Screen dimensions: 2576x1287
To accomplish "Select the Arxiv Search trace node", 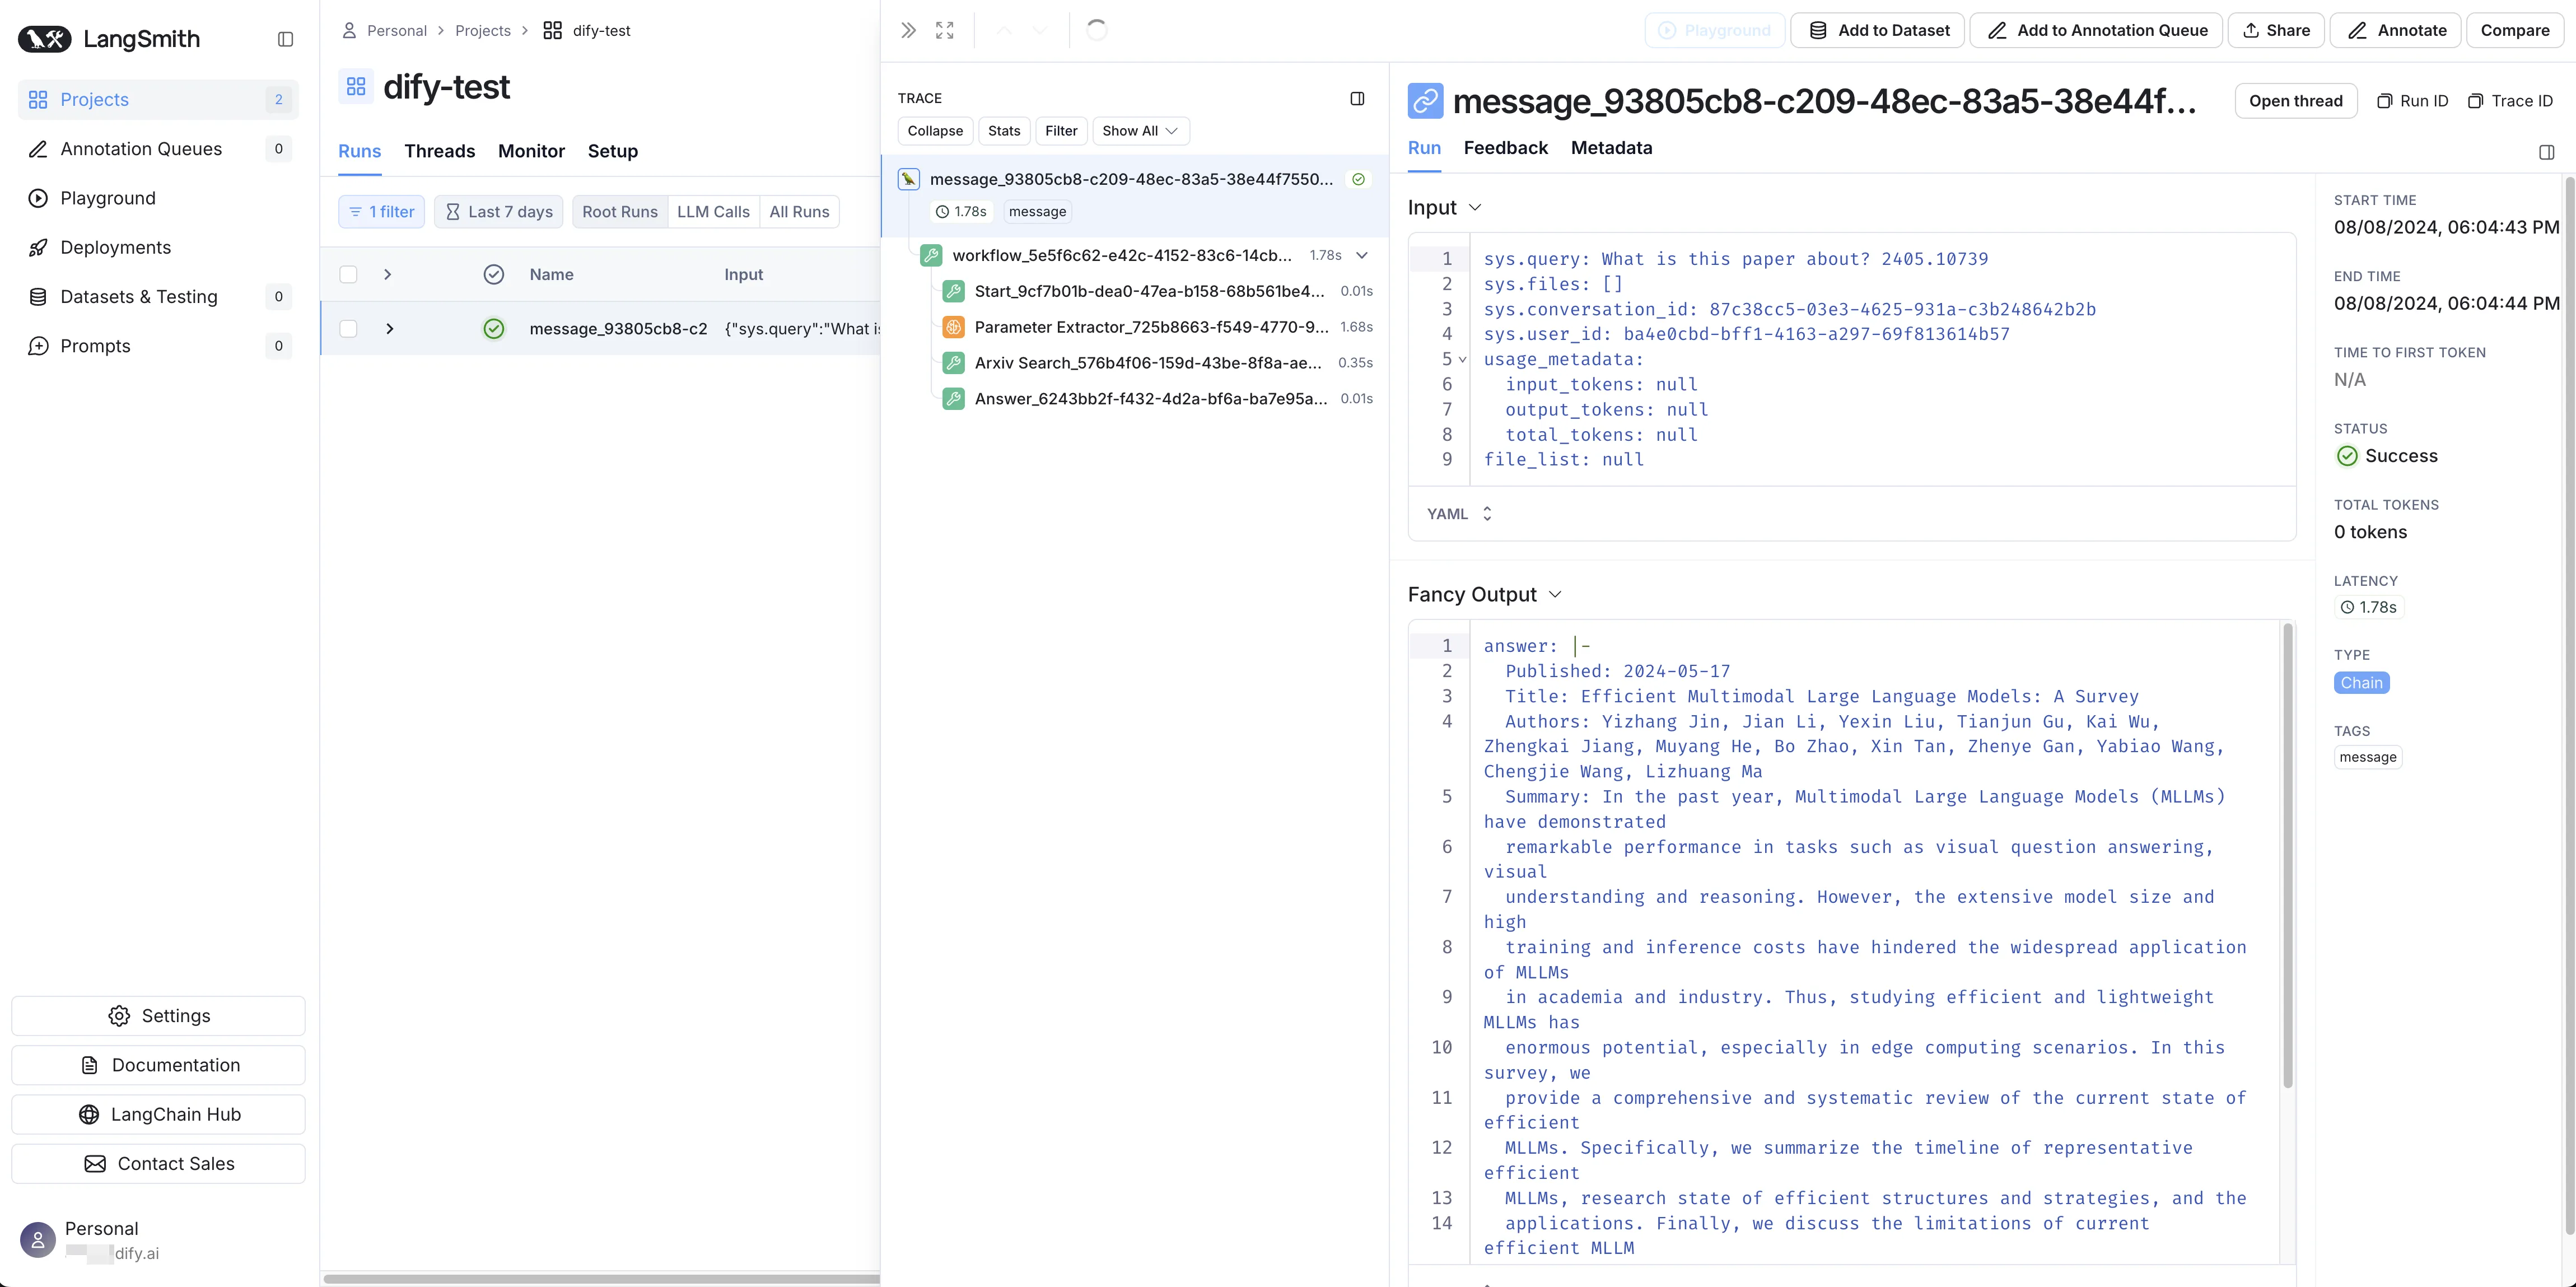I will (x=1147, y=363).
